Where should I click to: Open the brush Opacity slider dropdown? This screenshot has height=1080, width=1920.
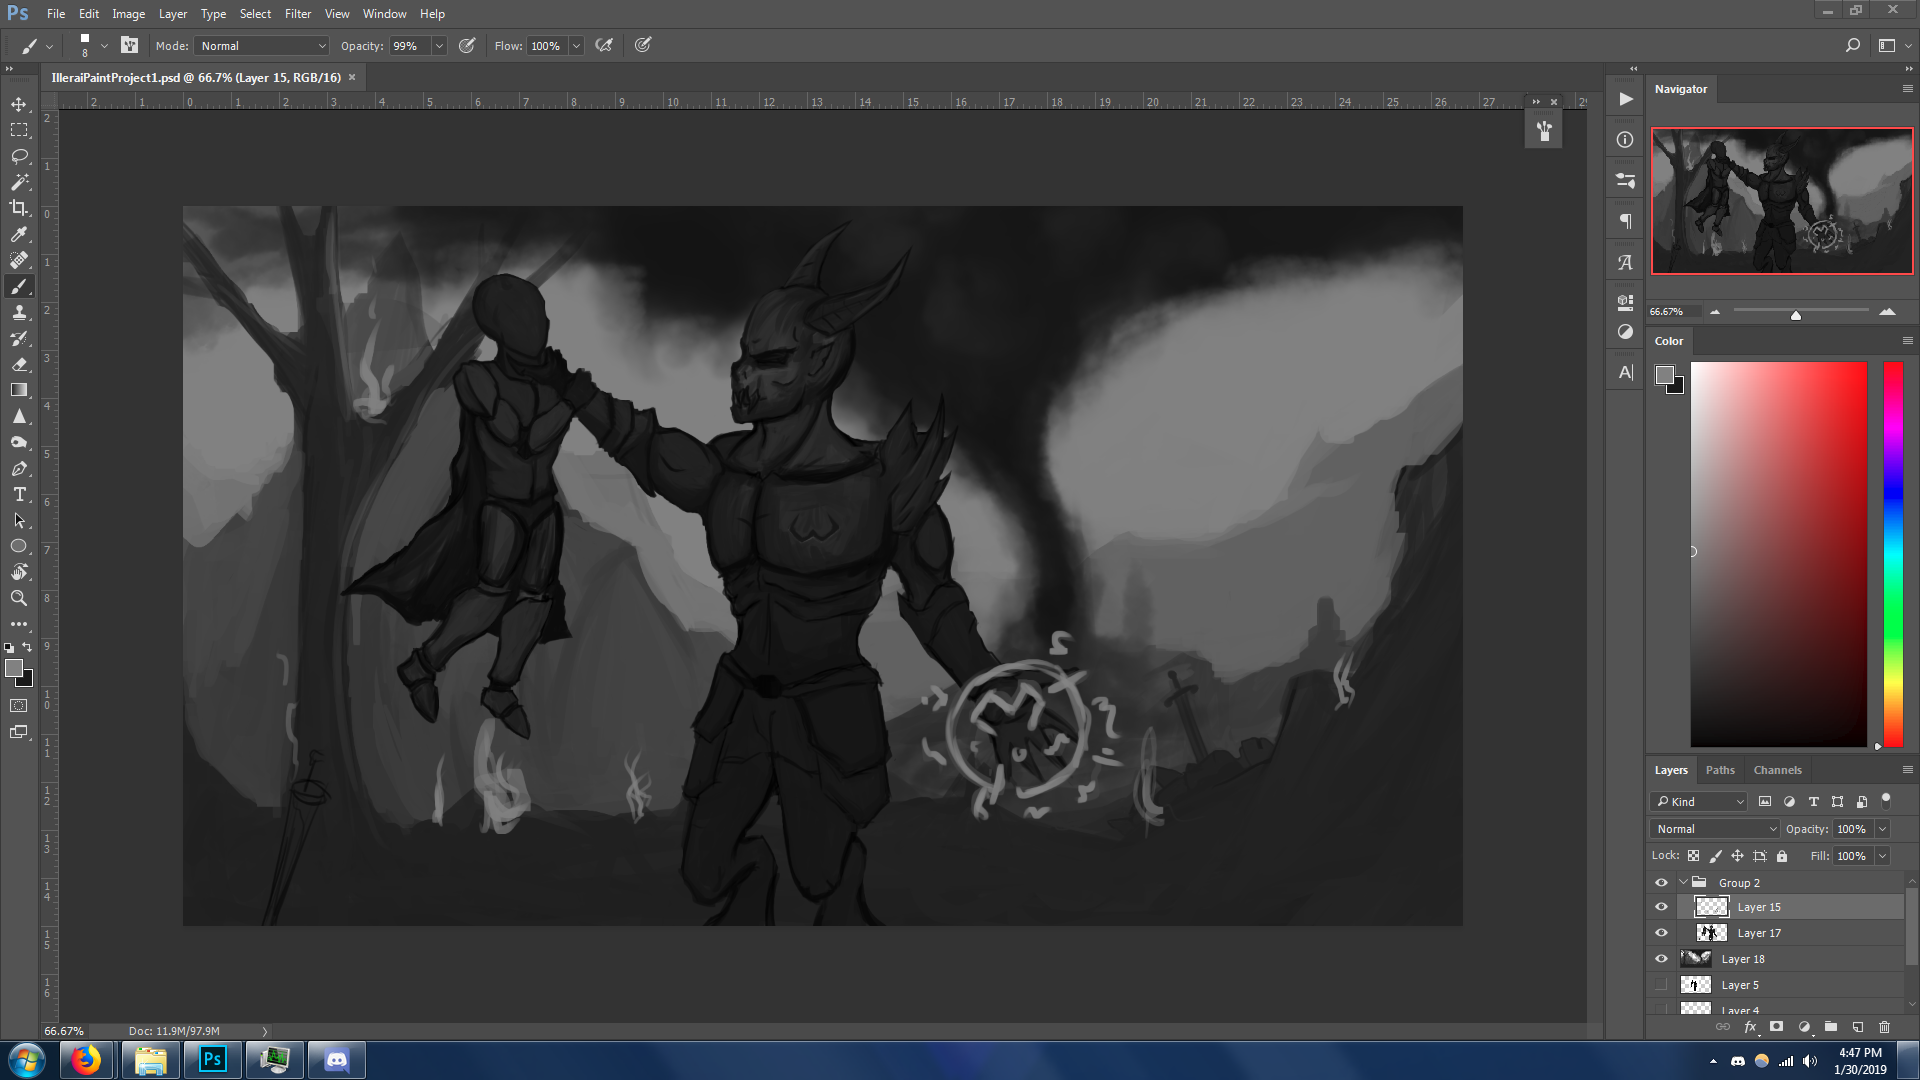[439, 46]
